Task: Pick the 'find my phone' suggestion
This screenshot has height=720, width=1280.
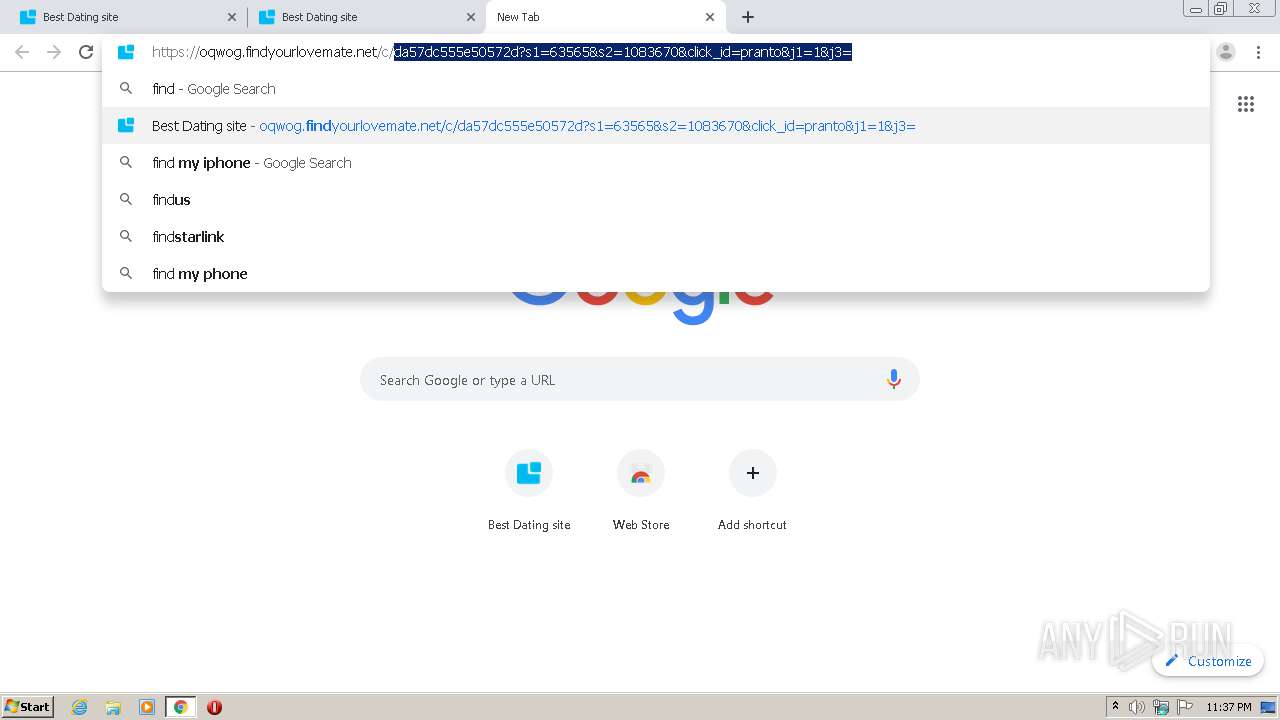Action: 656,274
